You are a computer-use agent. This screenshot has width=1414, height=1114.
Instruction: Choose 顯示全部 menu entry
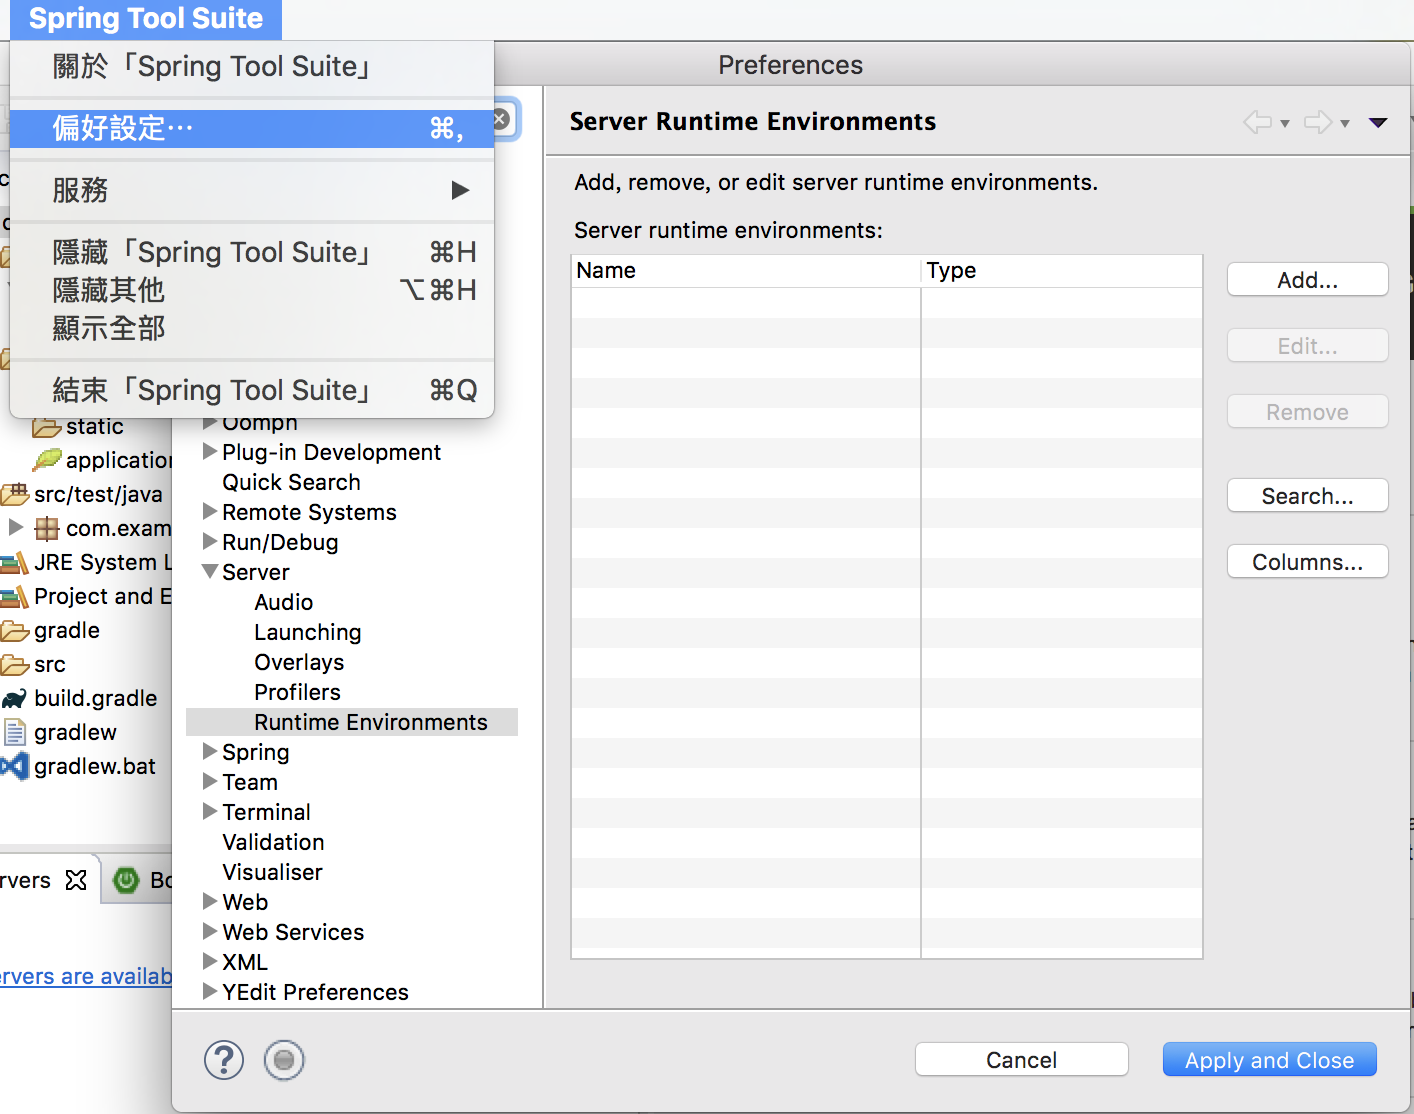(x=252, y=328)
